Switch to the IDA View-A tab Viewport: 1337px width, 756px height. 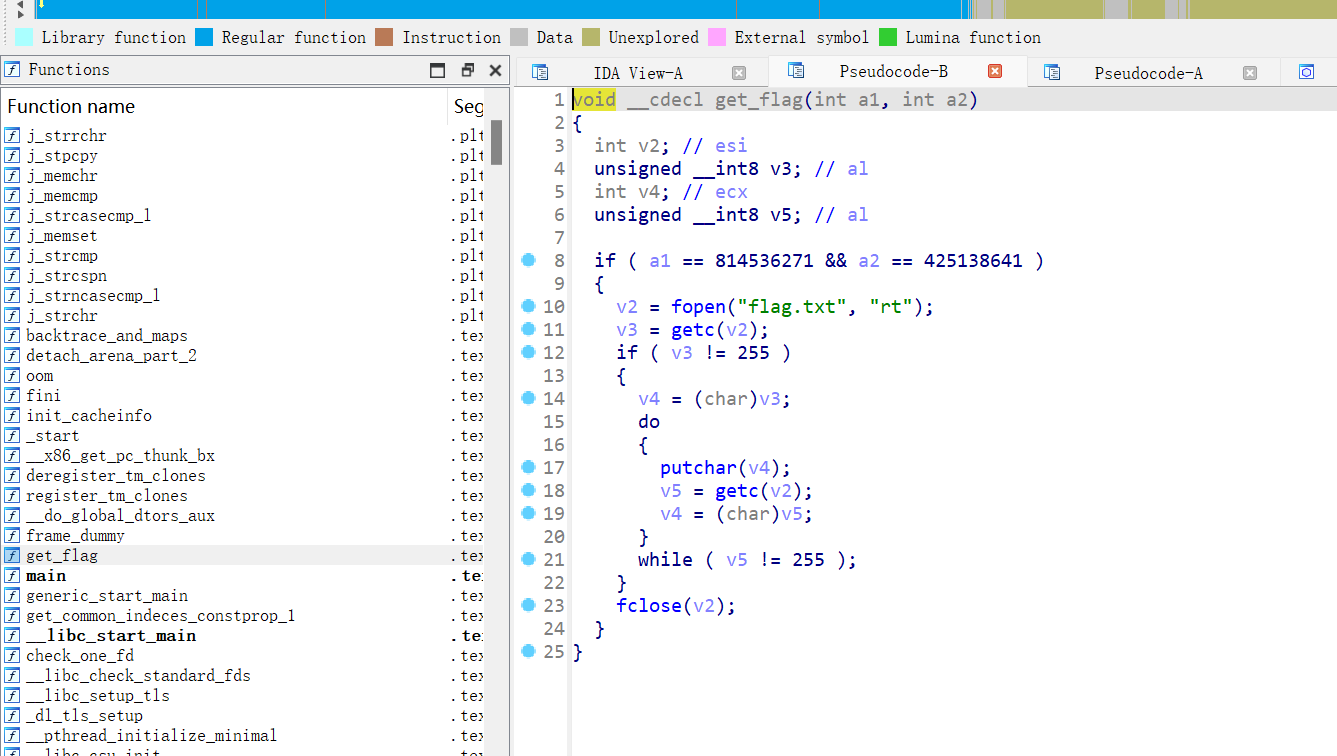click(x=638, y=73)
